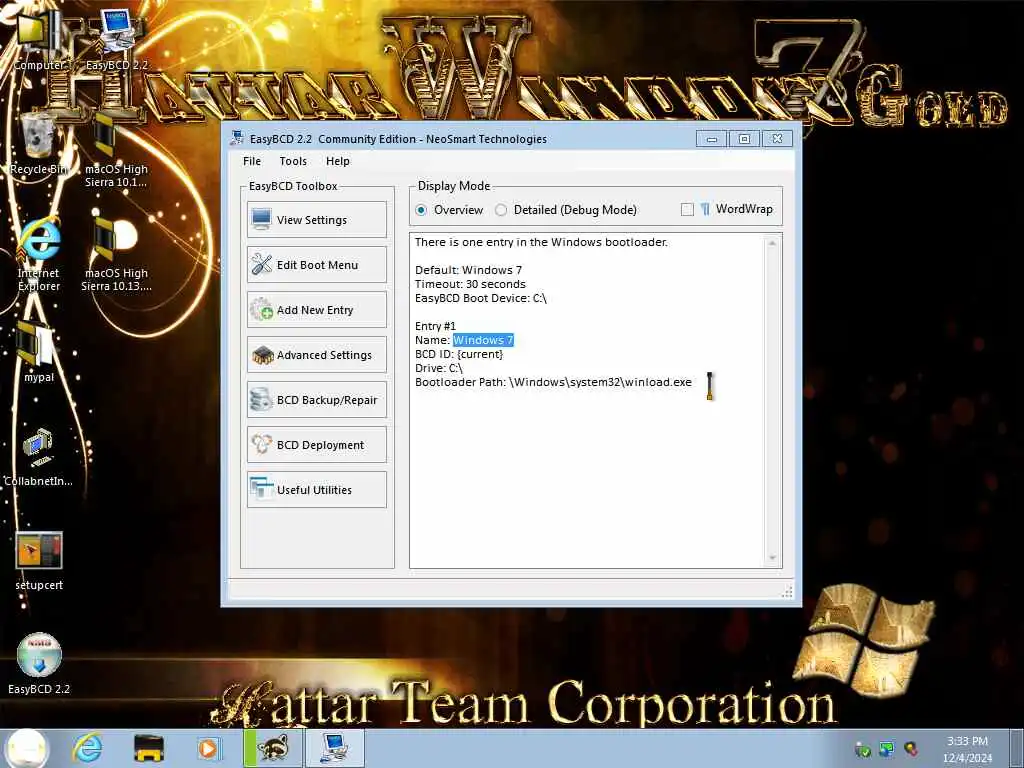Close the EasyBCD window

(x=777, y=138)
